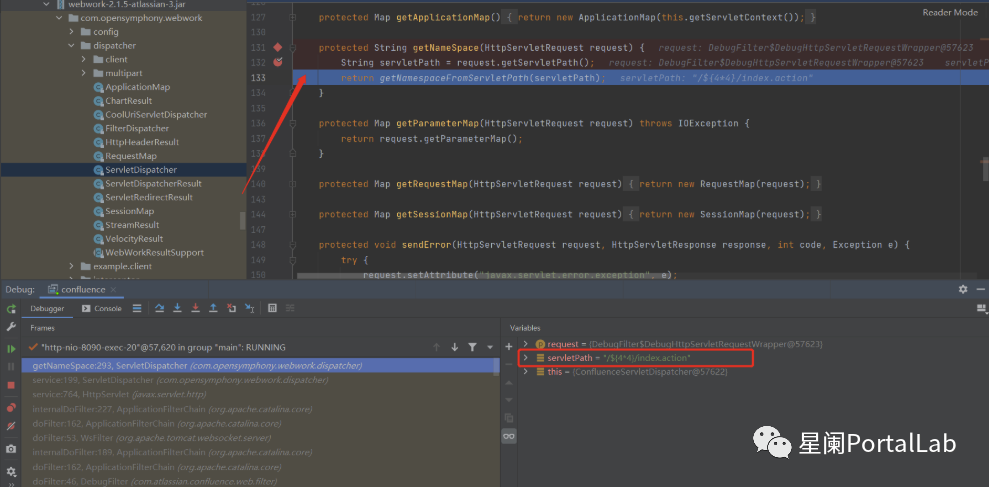Viewport: 989px width, 487px height.
Task: Add a new watch with plus icon
Action: (509, 347)
